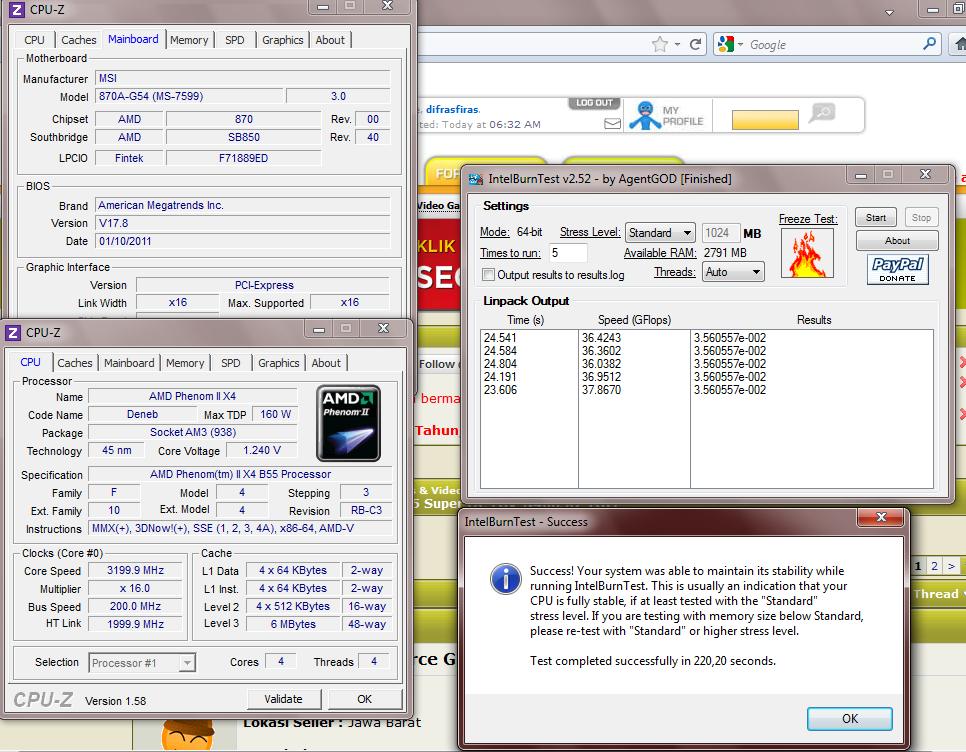Click the Level 3 cache value 6 MBytes
The width and height of the screenshot is (966, 752).
[293, 624]
